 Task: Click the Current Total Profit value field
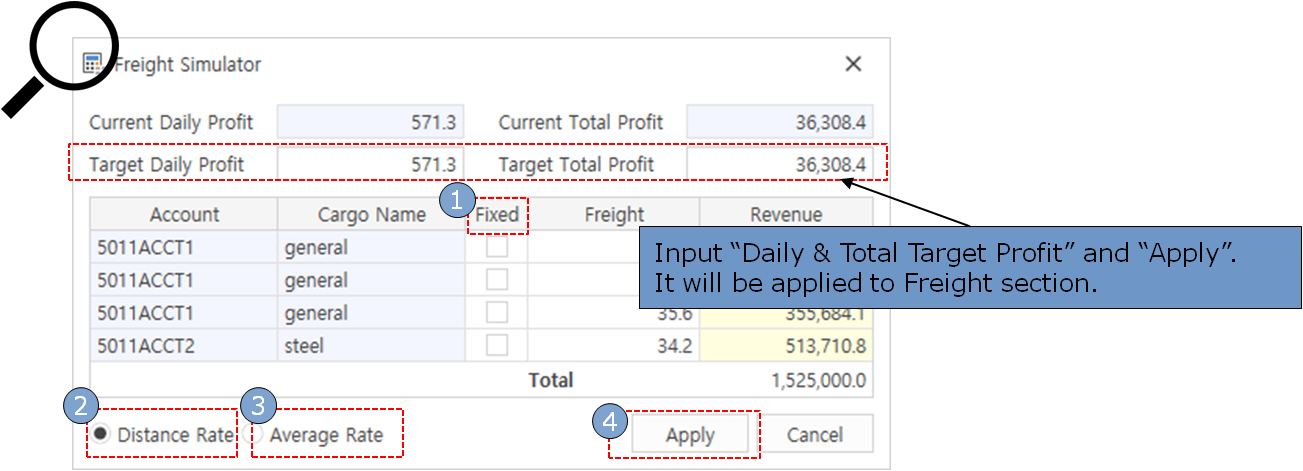(780, 123)
